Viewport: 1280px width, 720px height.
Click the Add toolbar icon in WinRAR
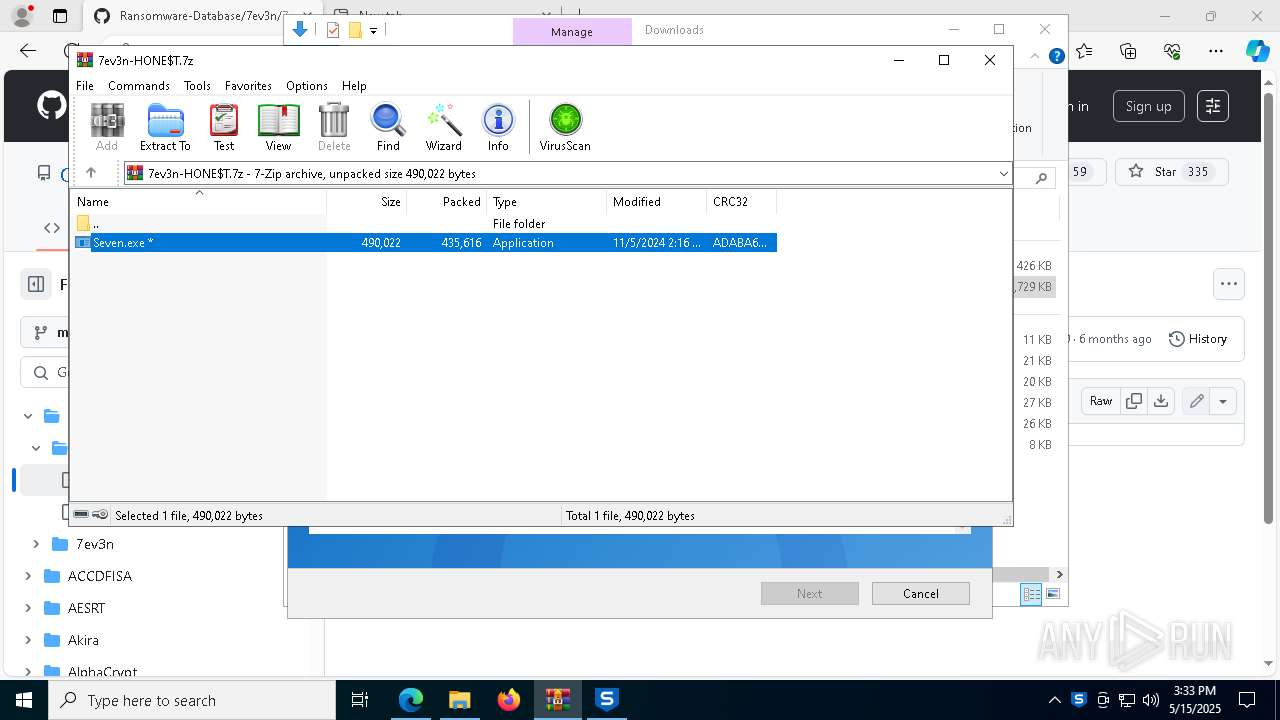pos(107,127)
